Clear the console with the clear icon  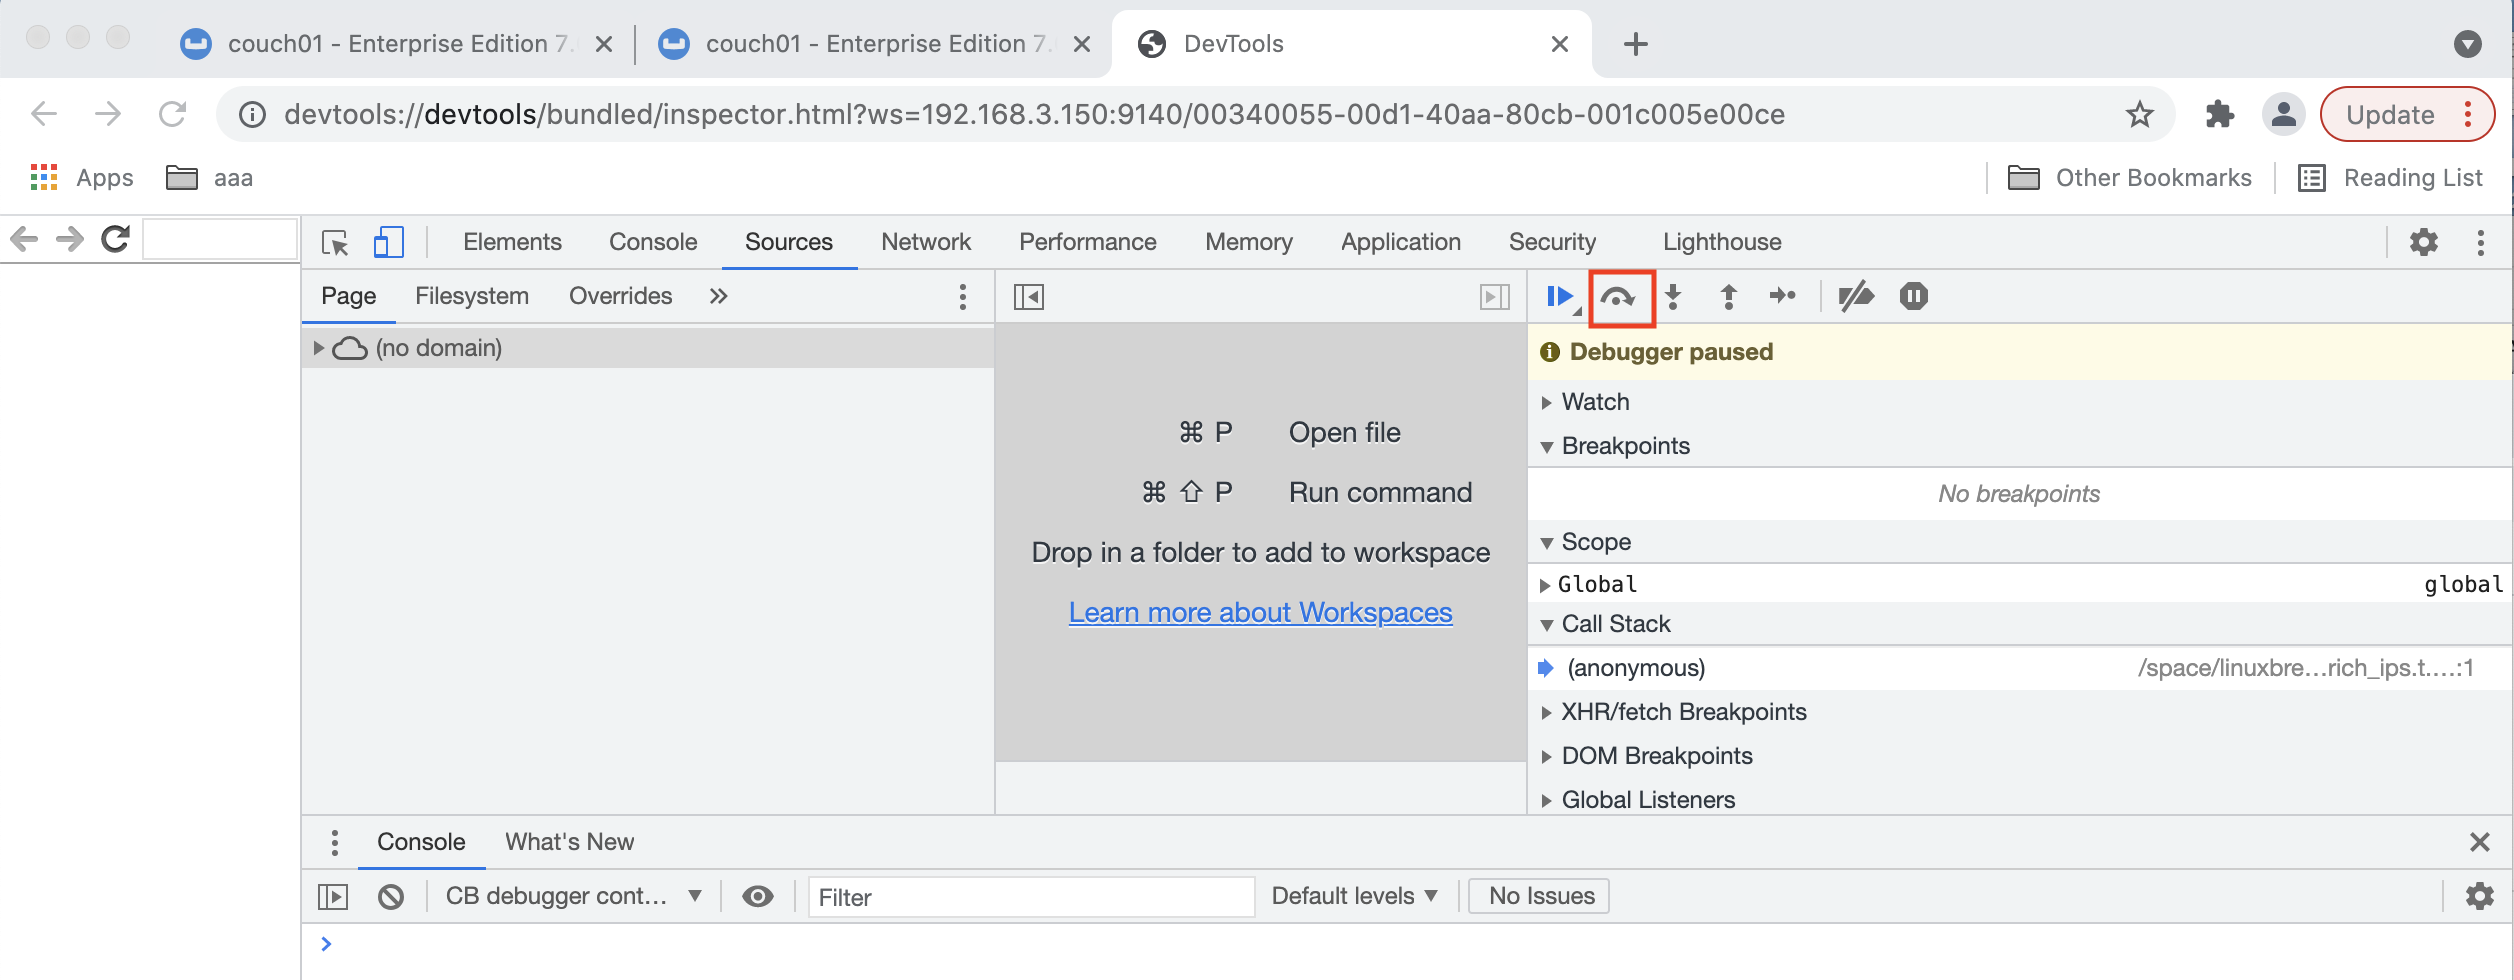392,896
